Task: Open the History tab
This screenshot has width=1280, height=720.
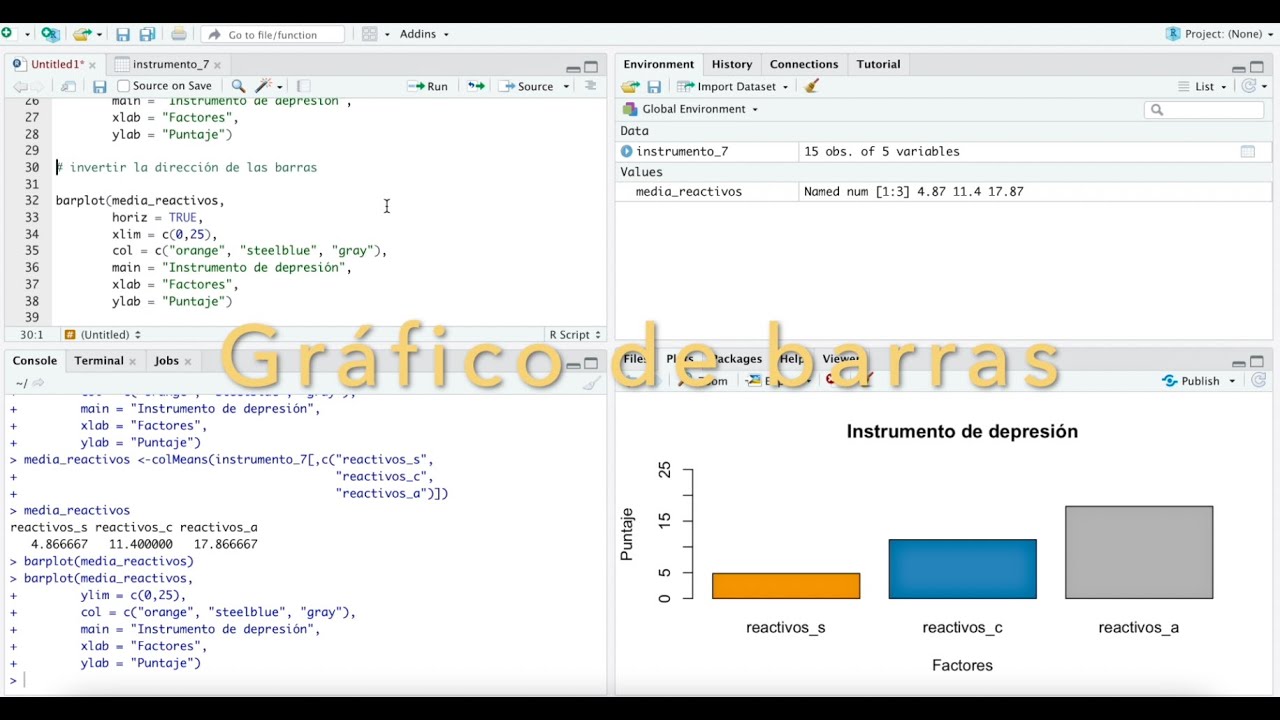Action: pos(732,64)
